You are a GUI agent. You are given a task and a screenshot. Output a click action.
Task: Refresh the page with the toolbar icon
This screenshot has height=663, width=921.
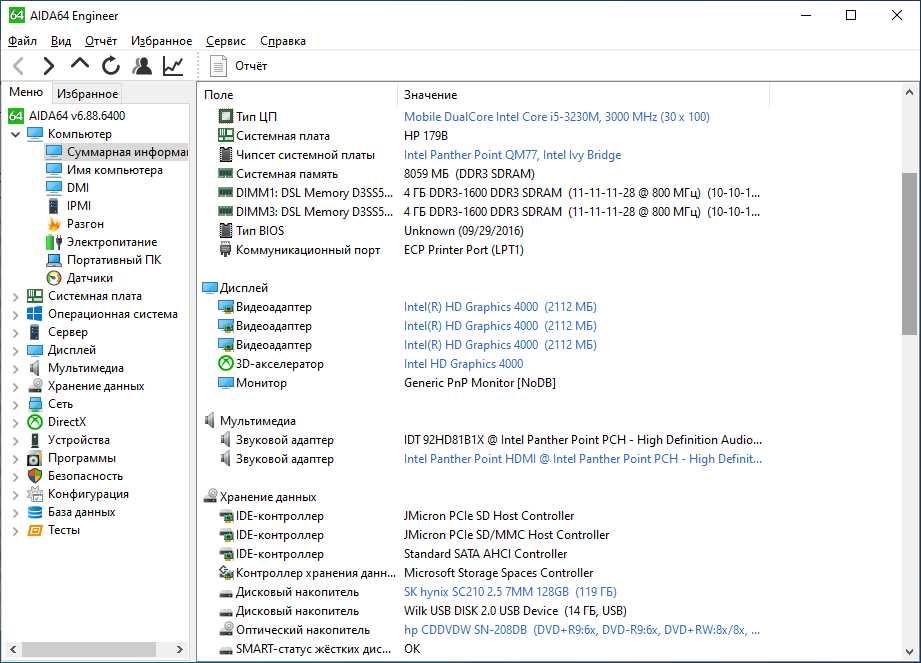pyautogui.click(x=110, y=66)
